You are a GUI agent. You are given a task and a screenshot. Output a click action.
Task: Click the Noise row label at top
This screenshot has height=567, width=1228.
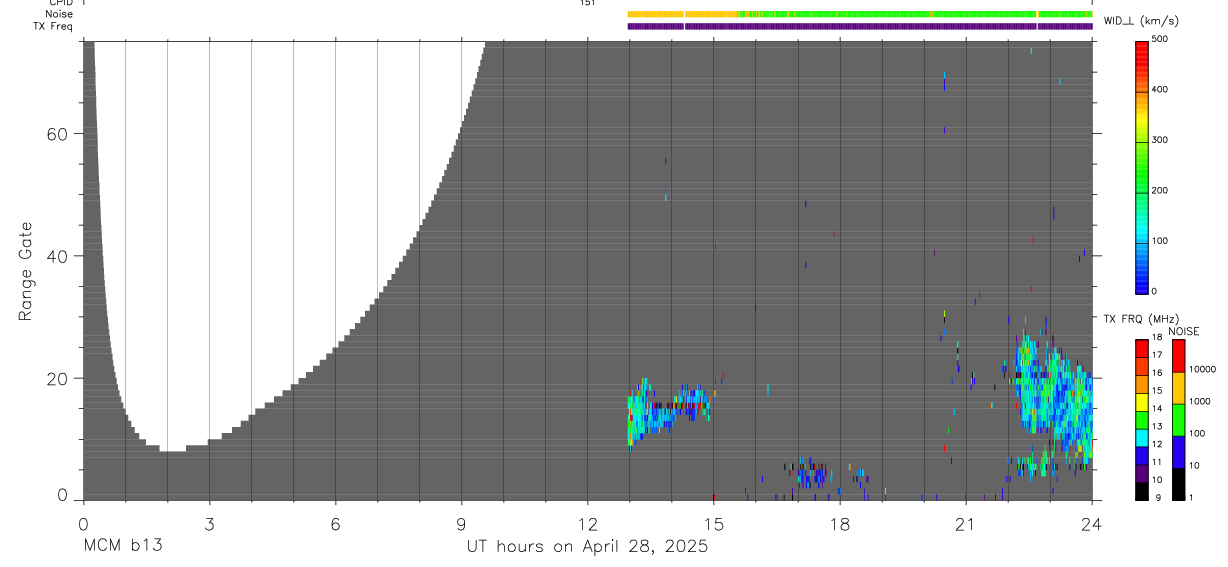pyautogui.click(x=59, y=14)
